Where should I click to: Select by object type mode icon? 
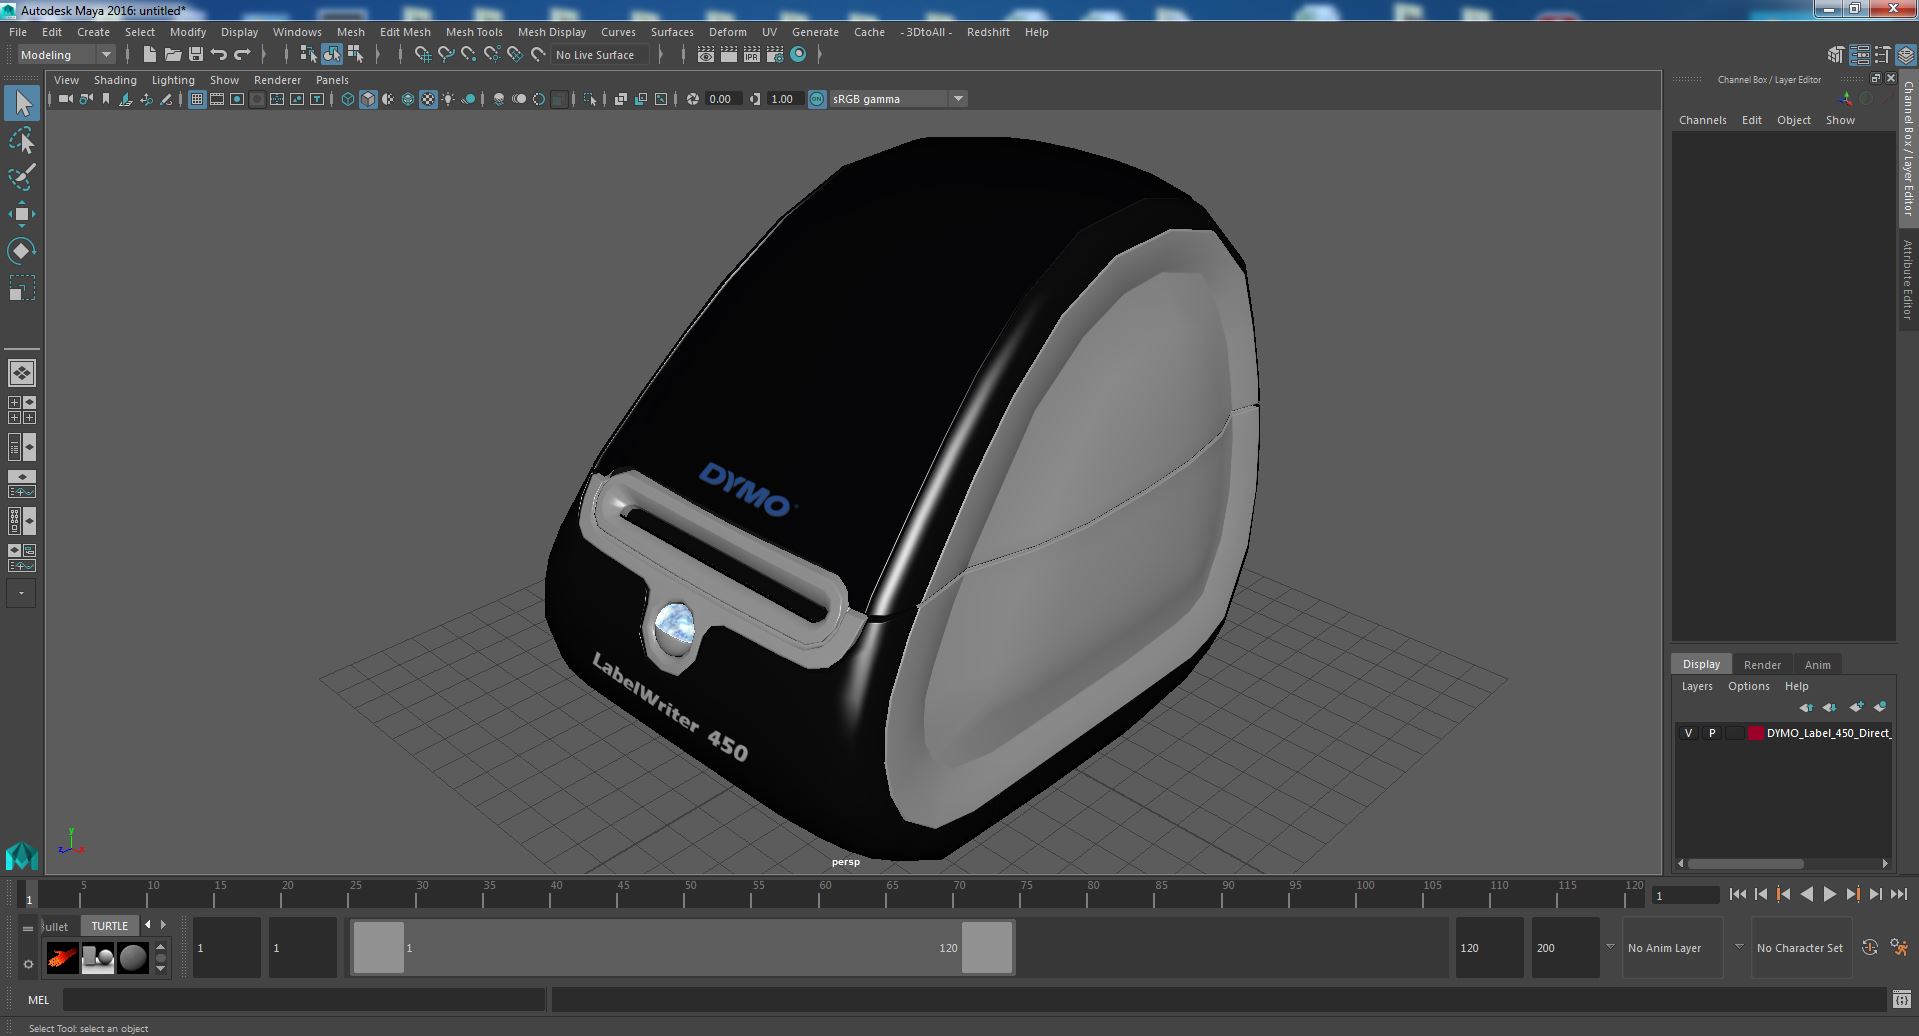(331, 55)
